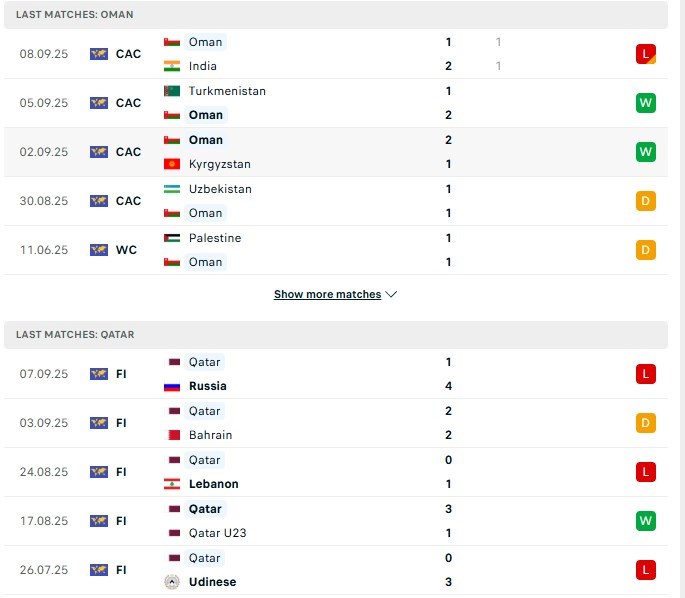Click the Last Matches: Qatar header

pyautogui.click(x=75, y=335)
